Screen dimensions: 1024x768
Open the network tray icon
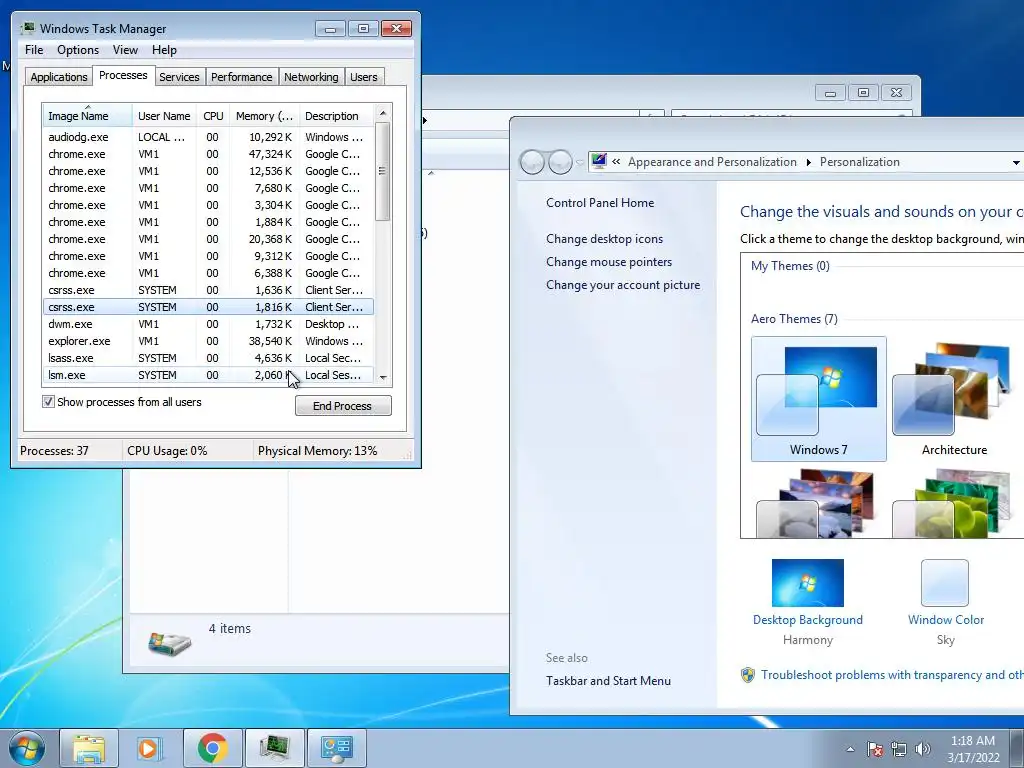pyautogui.click(x=899, y=749)
